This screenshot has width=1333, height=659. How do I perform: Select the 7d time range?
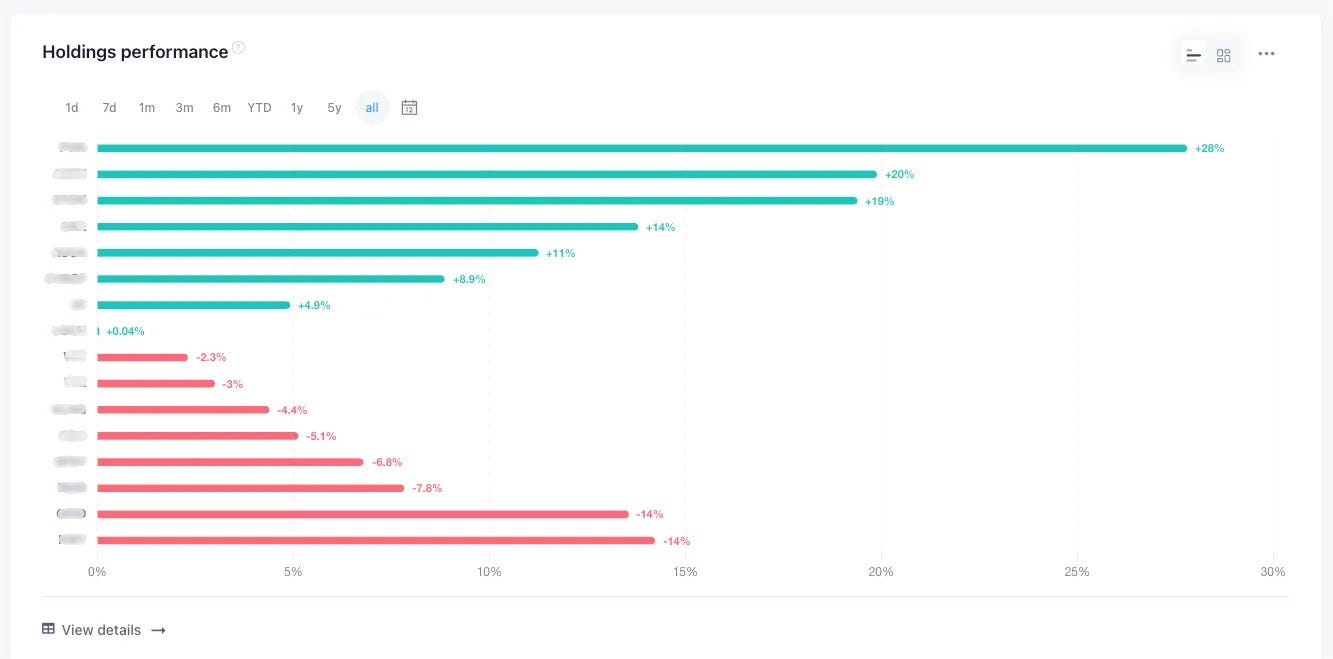(109, 108)
